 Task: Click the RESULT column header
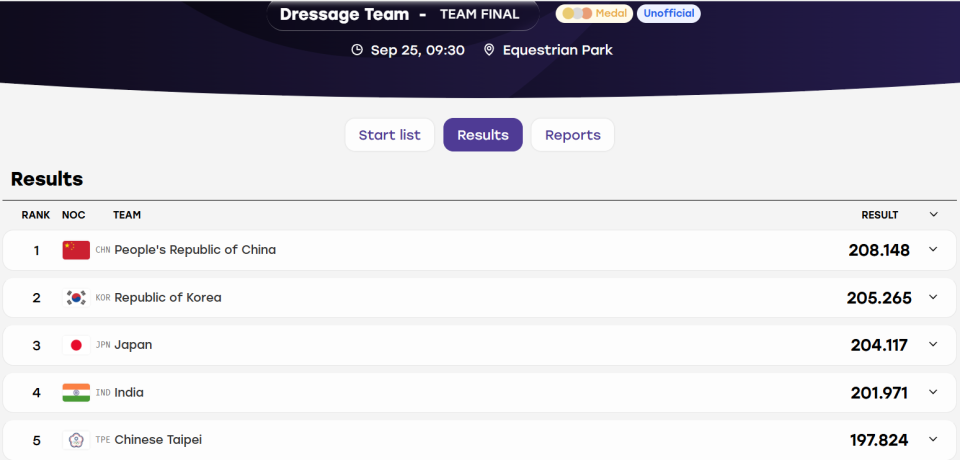point(880,215)
